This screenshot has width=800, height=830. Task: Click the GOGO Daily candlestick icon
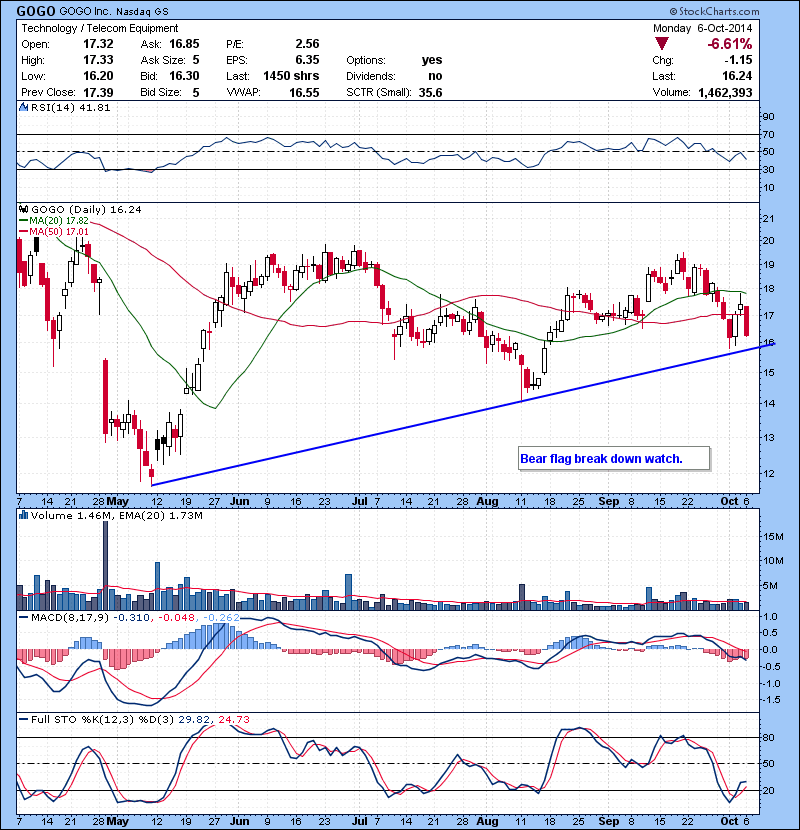coord(23,210)
